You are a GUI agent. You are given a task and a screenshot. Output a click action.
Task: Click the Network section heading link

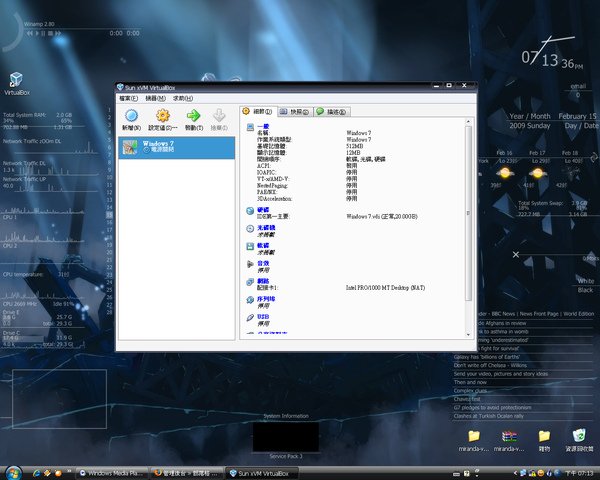pos(263,281)
